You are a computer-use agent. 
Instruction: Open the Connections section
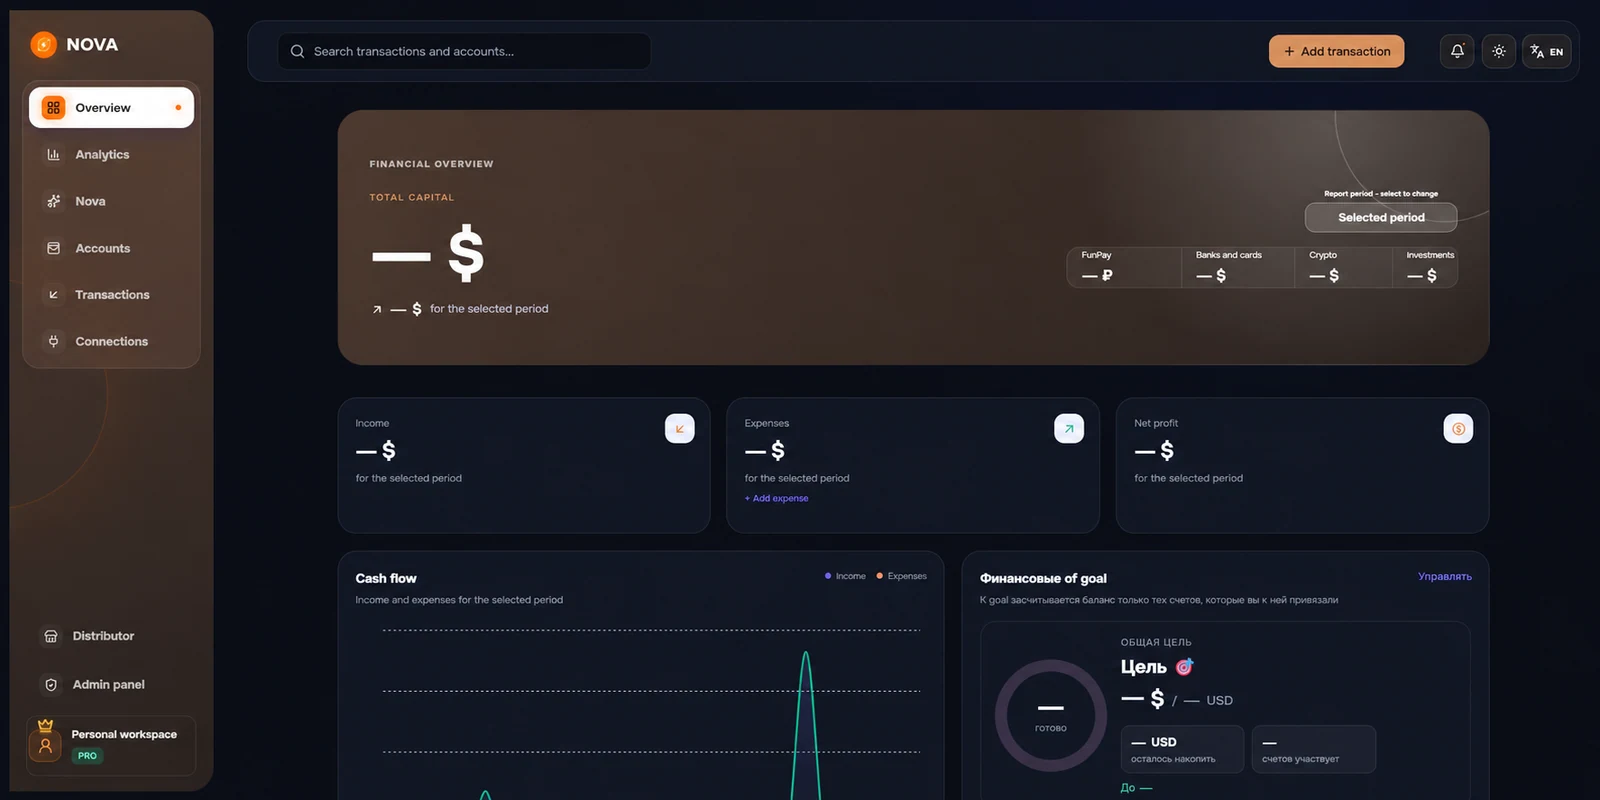111,341
